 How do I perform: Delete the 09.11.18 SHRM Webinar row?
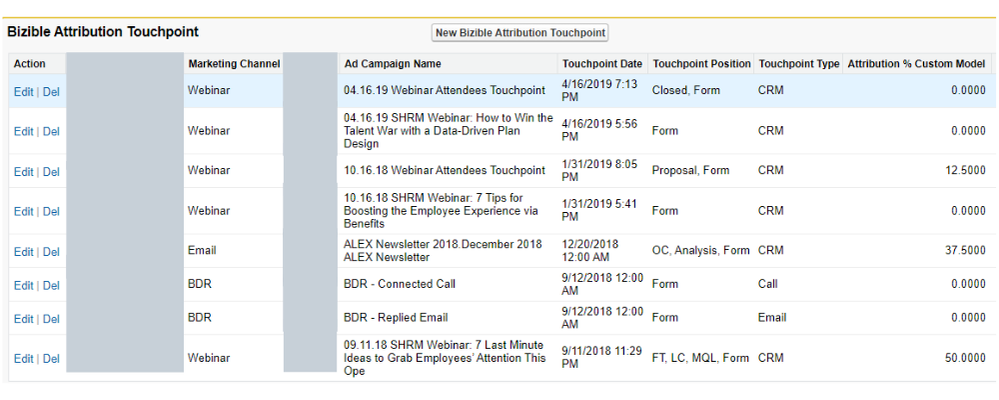pyautogui.click(x=51, y=359)
